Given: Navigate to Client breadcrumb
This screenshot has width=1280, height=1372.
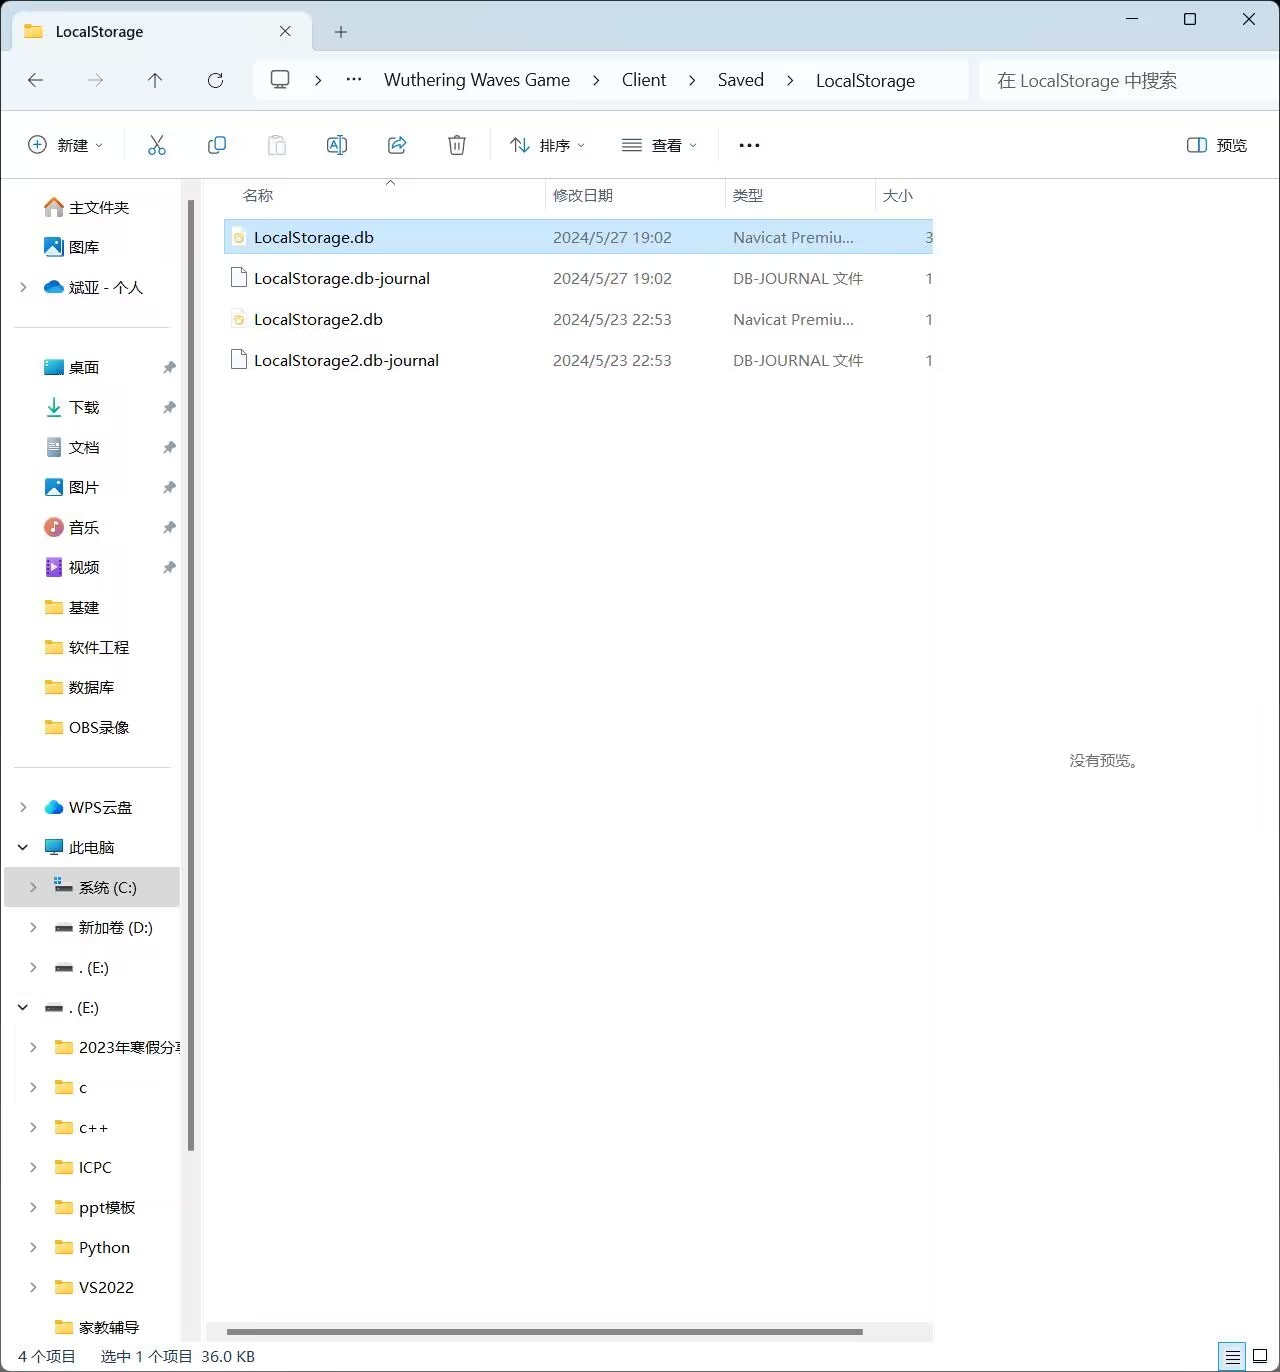Looking at the screenshot, I should pos(644,80).
